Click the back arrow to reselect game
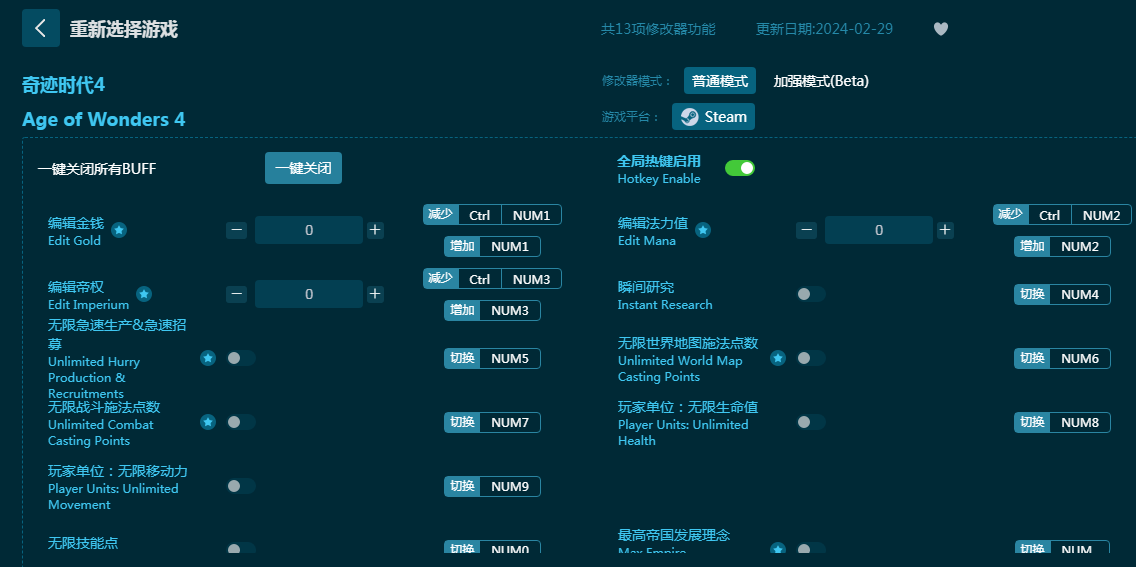 pyautogui.click(x=41, y=28)
